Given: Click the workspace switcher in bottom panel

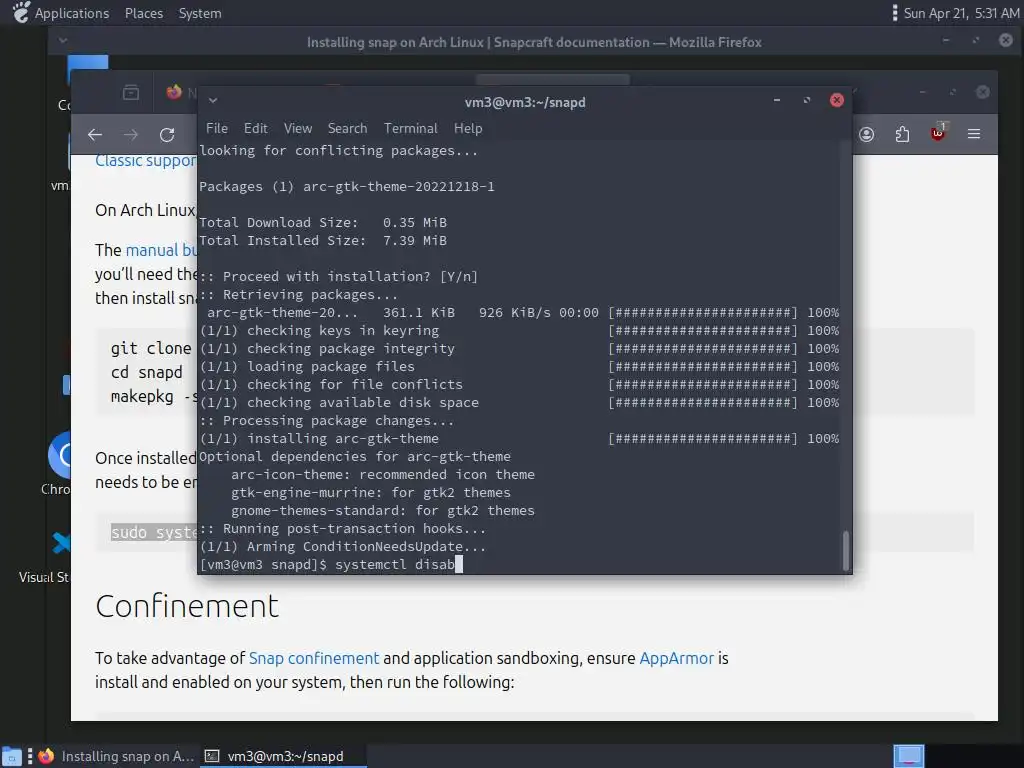Looking at the screenshot, I should point(908,756).
